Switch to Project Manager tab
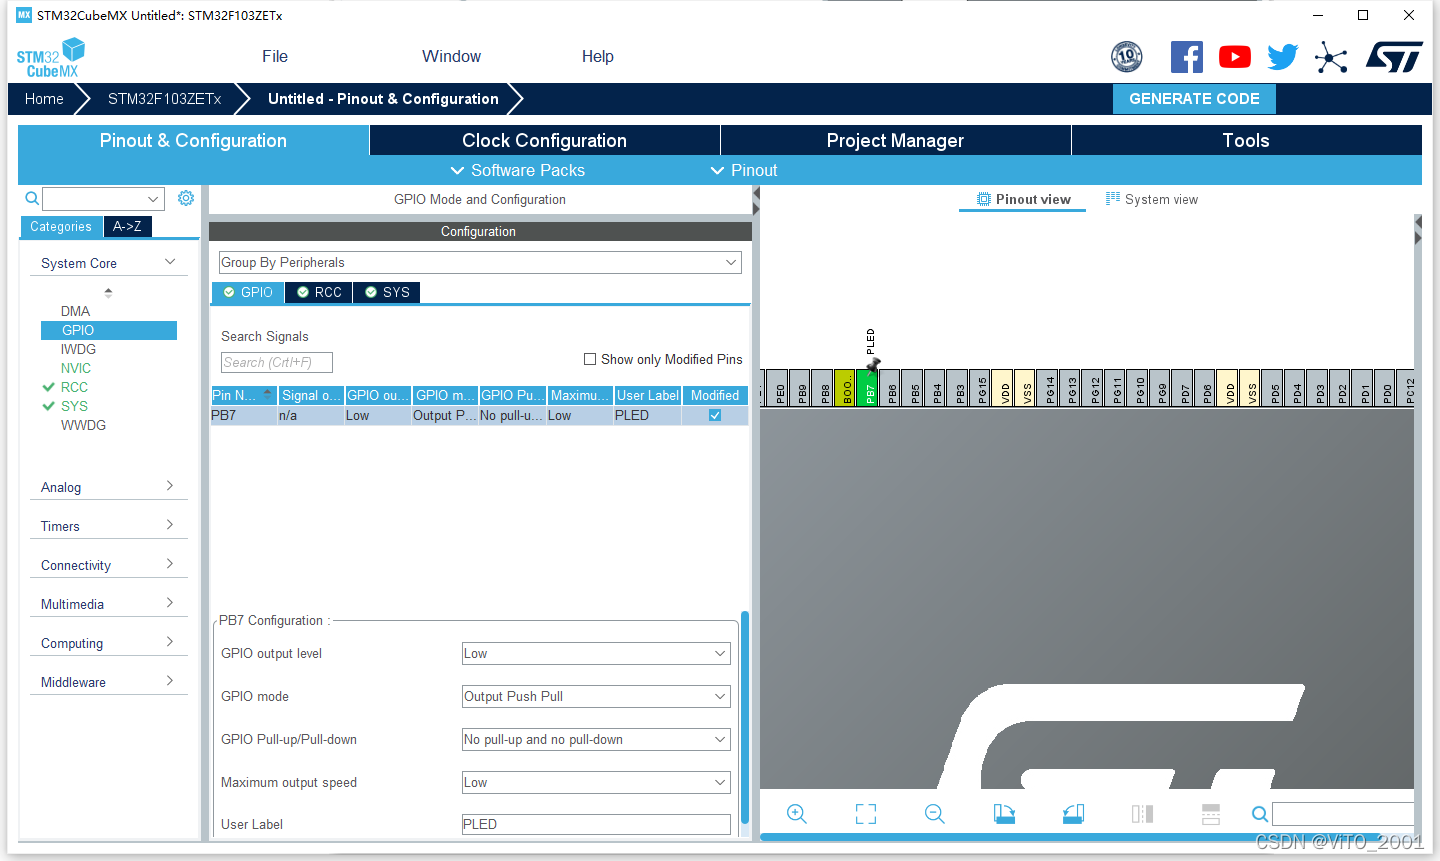 tap(895, 140)
